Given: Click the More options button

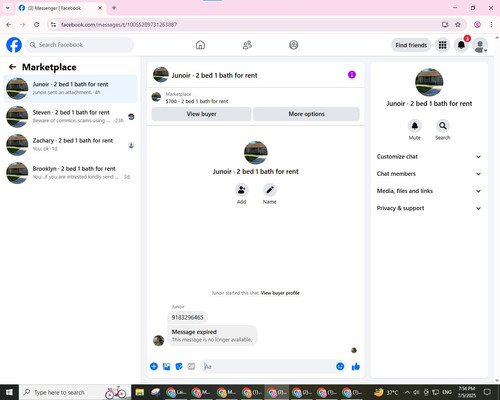Looking at the screenshot, I should point(306,114).
